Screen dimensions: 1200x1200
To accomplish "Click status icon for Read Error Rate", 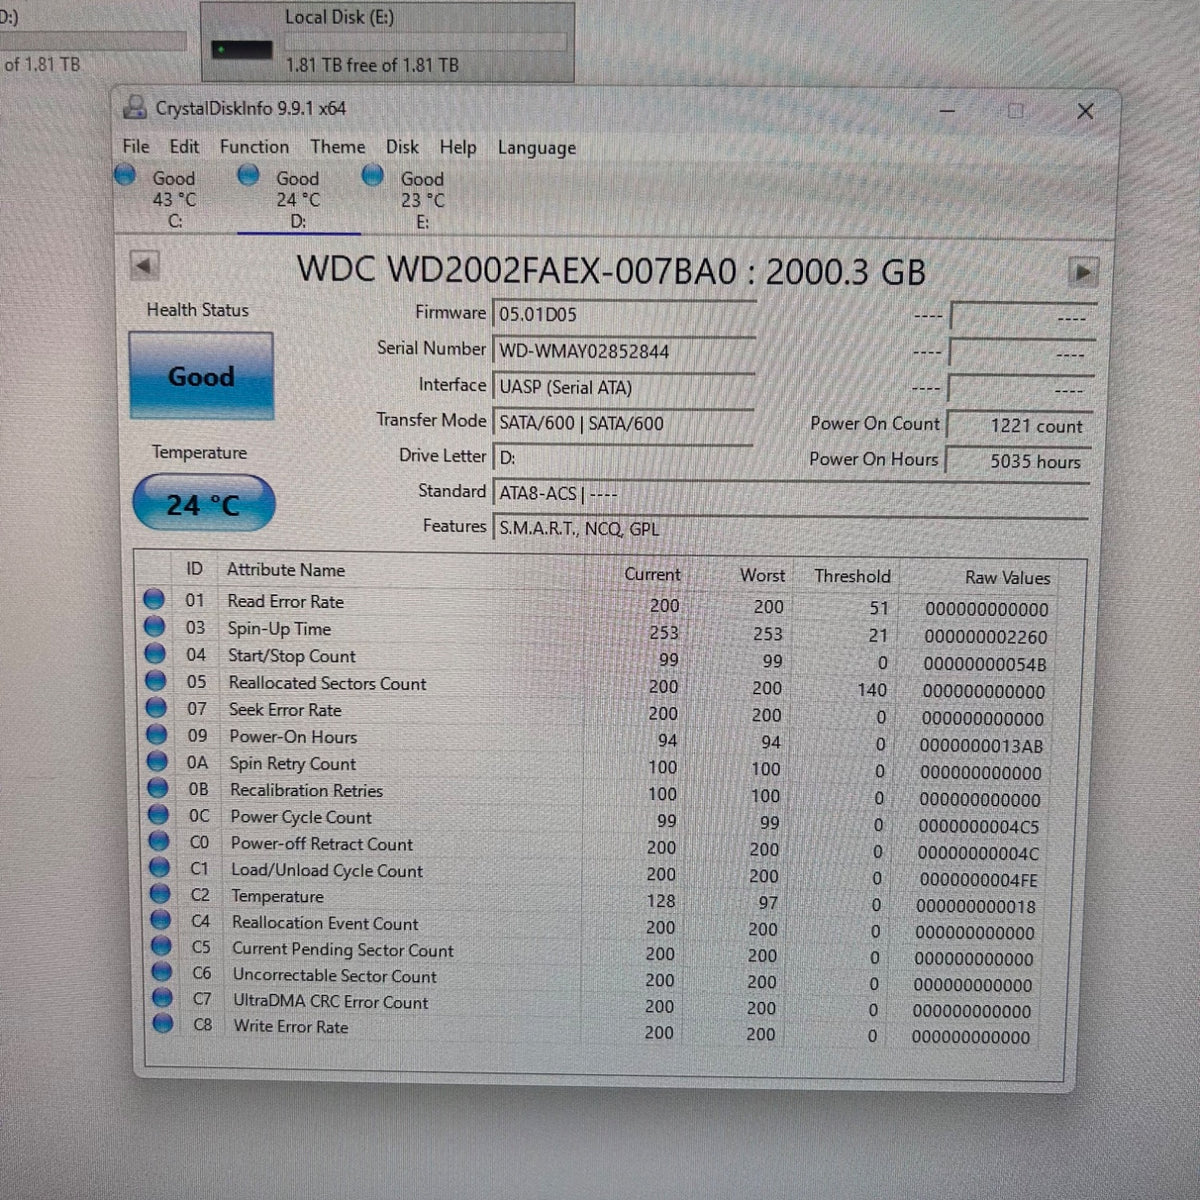I will 154,599.
